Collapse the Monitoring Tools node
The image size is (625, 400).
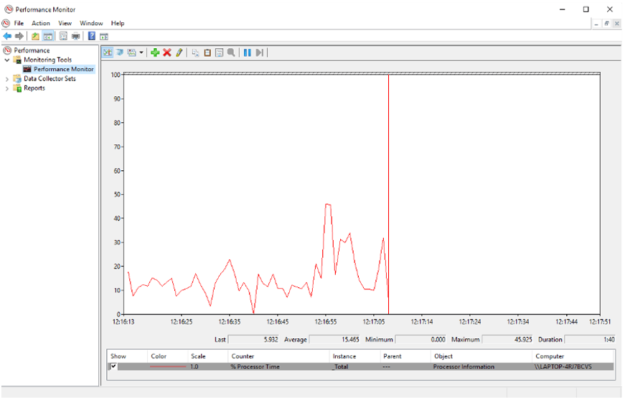point(7,60)
